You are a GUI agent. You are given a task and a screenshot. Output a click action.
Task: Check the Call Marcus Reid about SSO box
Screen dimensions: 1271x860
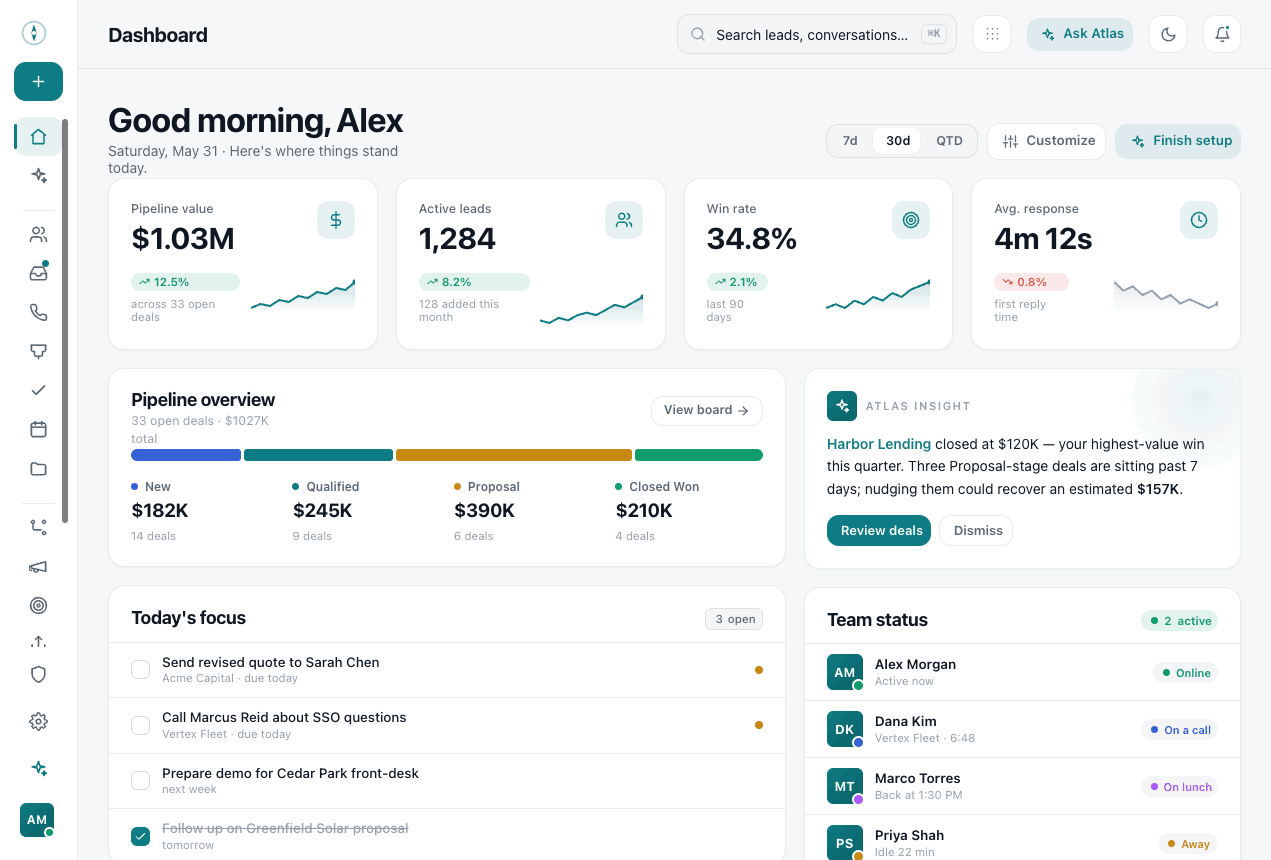coord(141,725)
